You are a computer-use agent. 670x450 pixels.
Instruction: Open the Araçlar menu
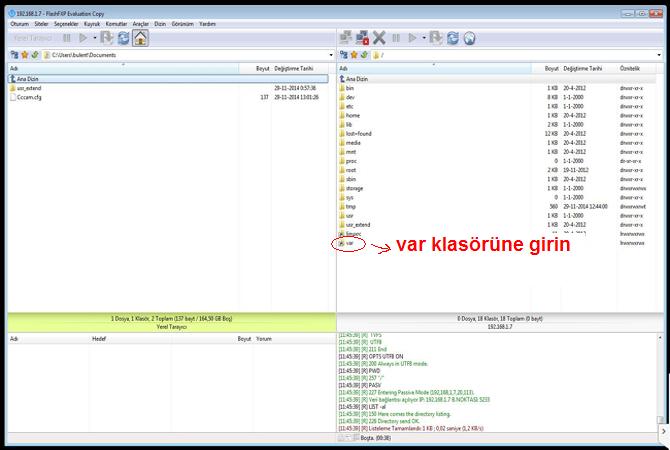click(141, 23)
